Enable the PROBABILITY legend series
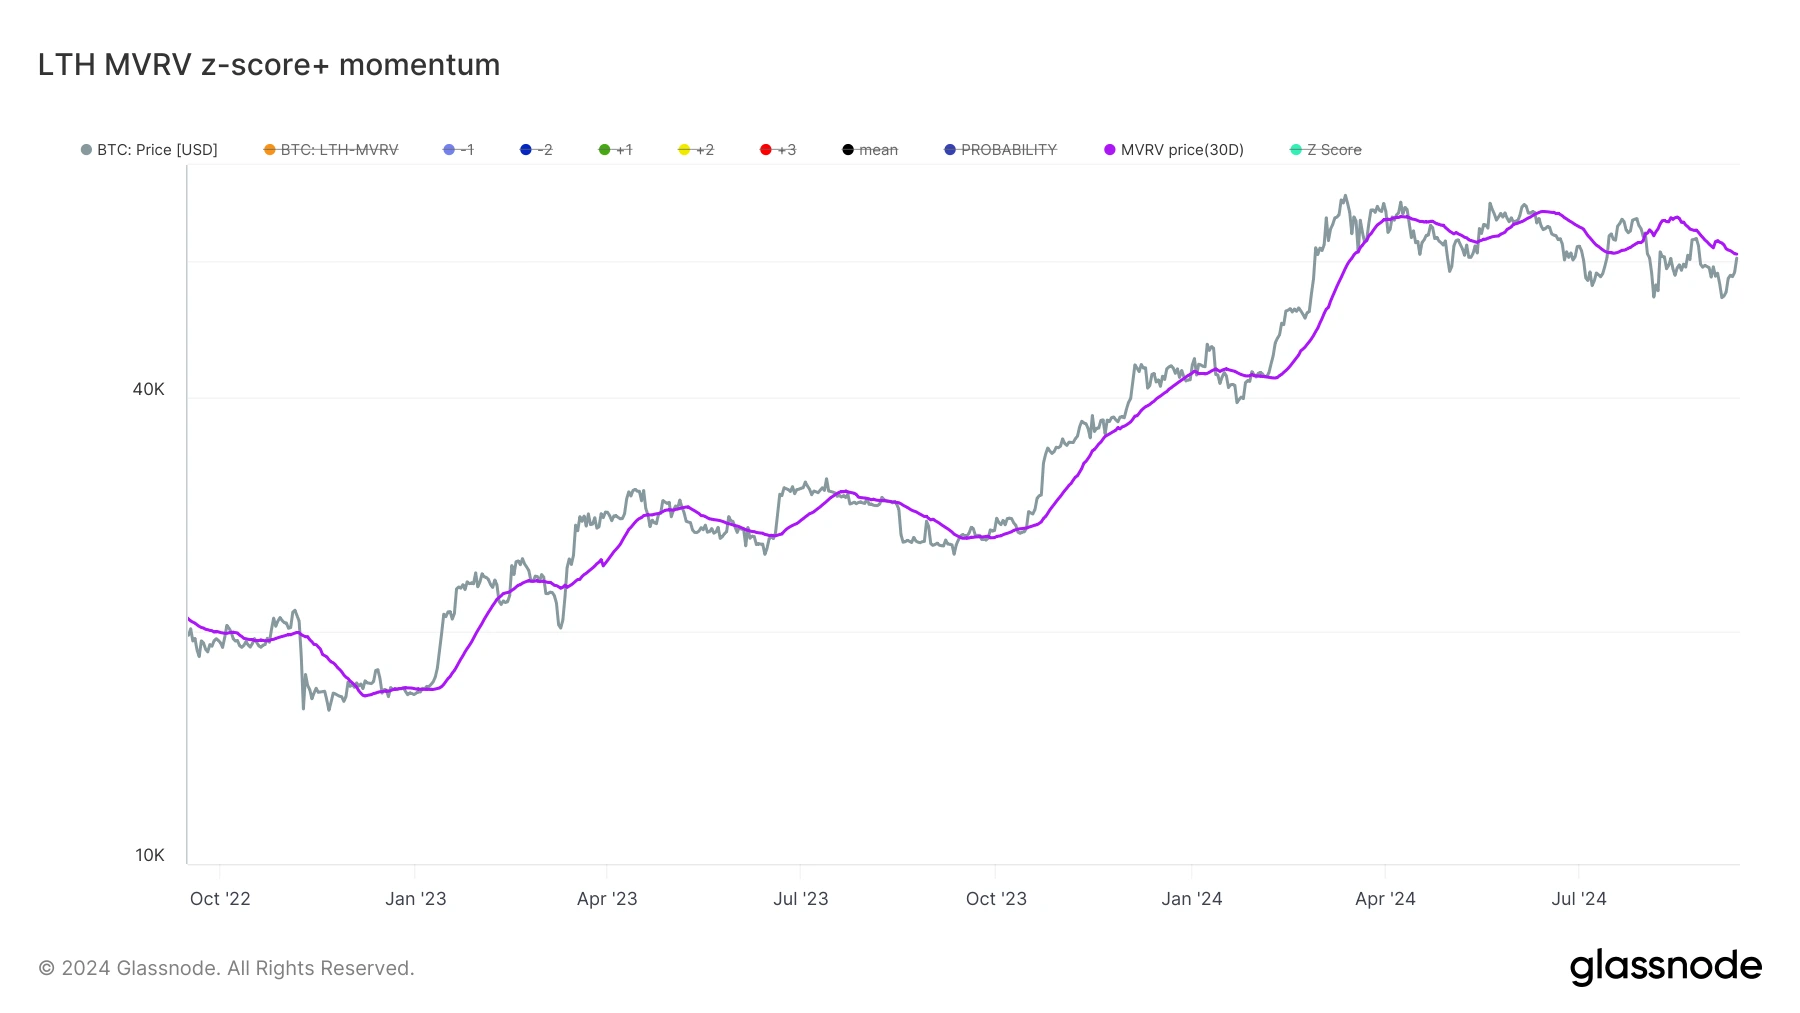The height and width of the screenshot is (1013, 1800). point(1000,150)
